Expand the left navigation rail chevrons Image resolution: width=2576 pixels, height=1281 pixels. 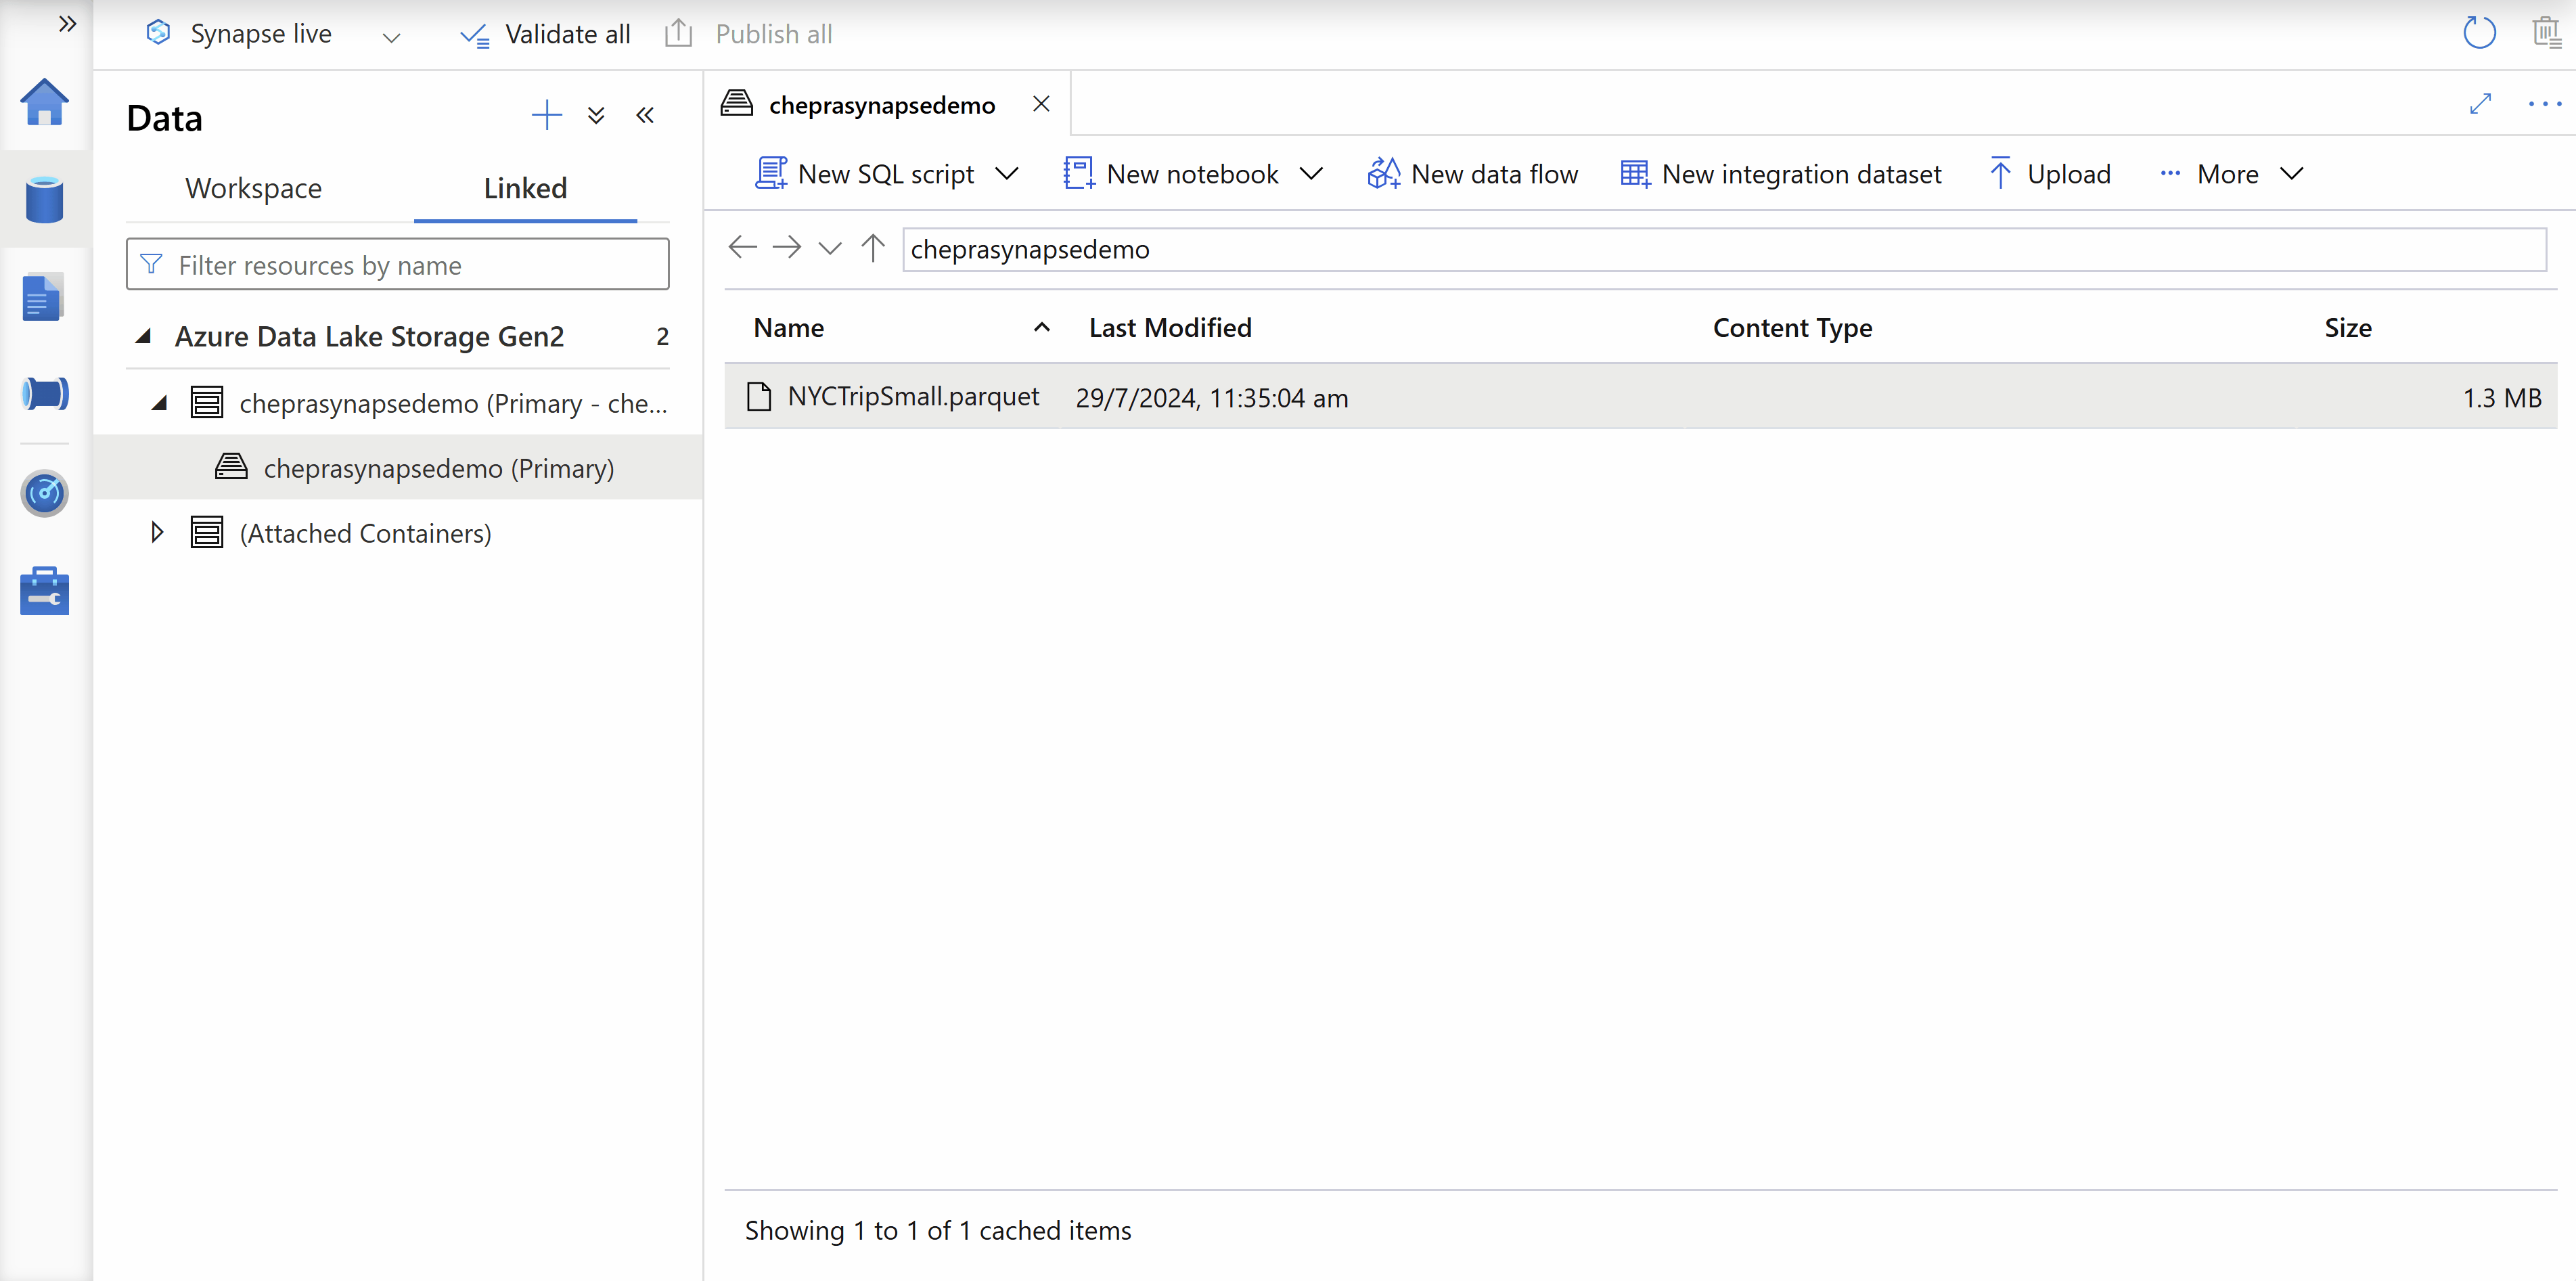67,24
